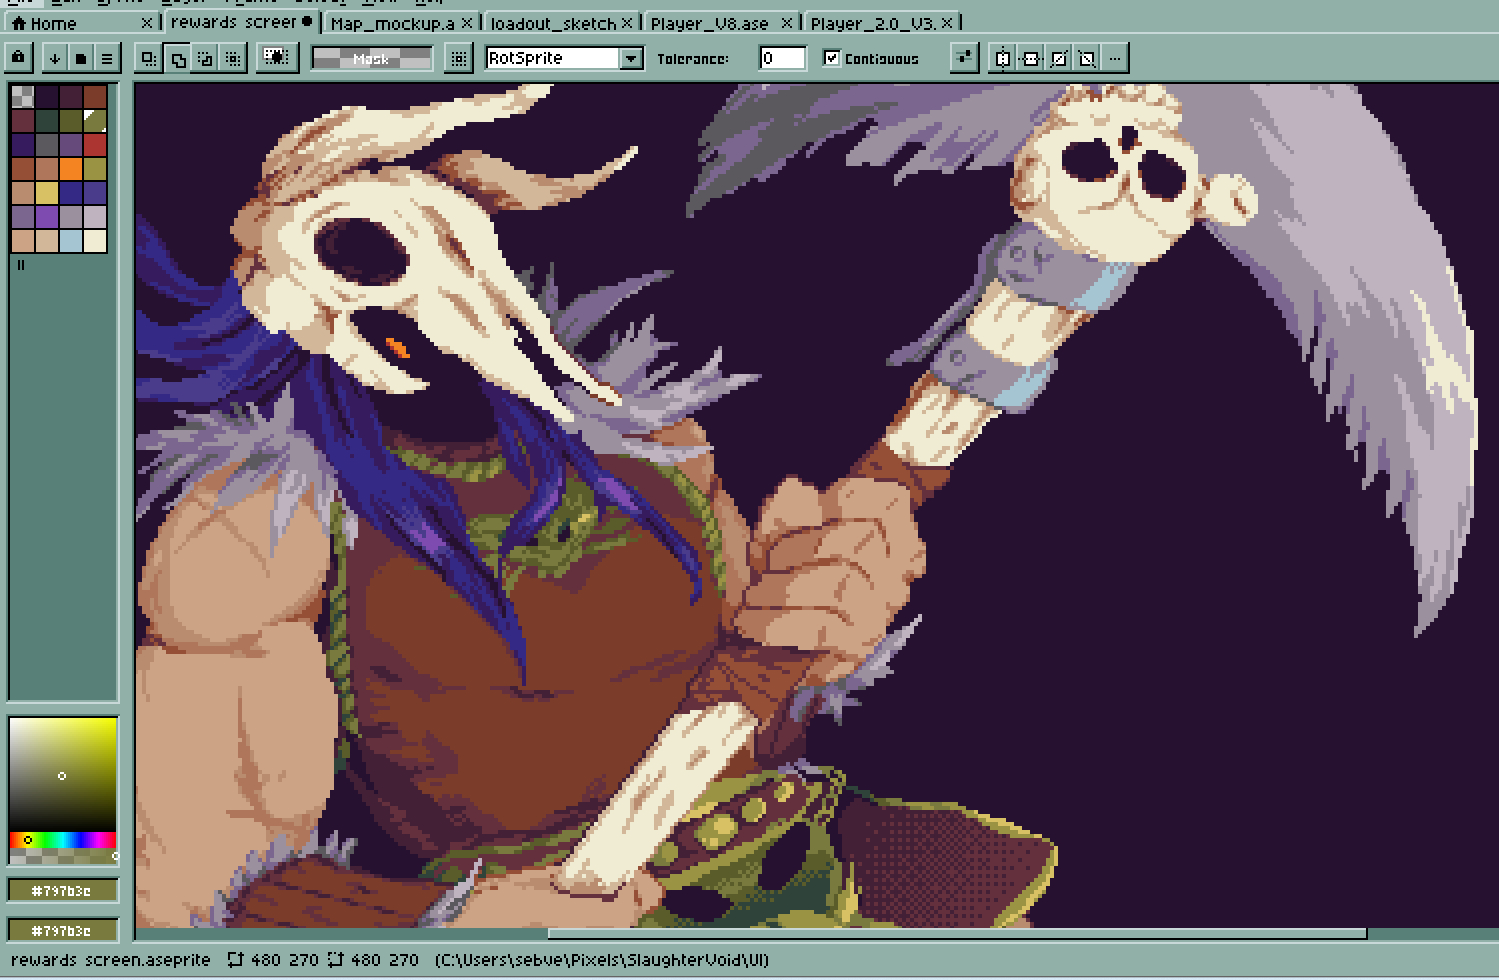Click the upper #797b3c foreground color button

coord(62,890)
